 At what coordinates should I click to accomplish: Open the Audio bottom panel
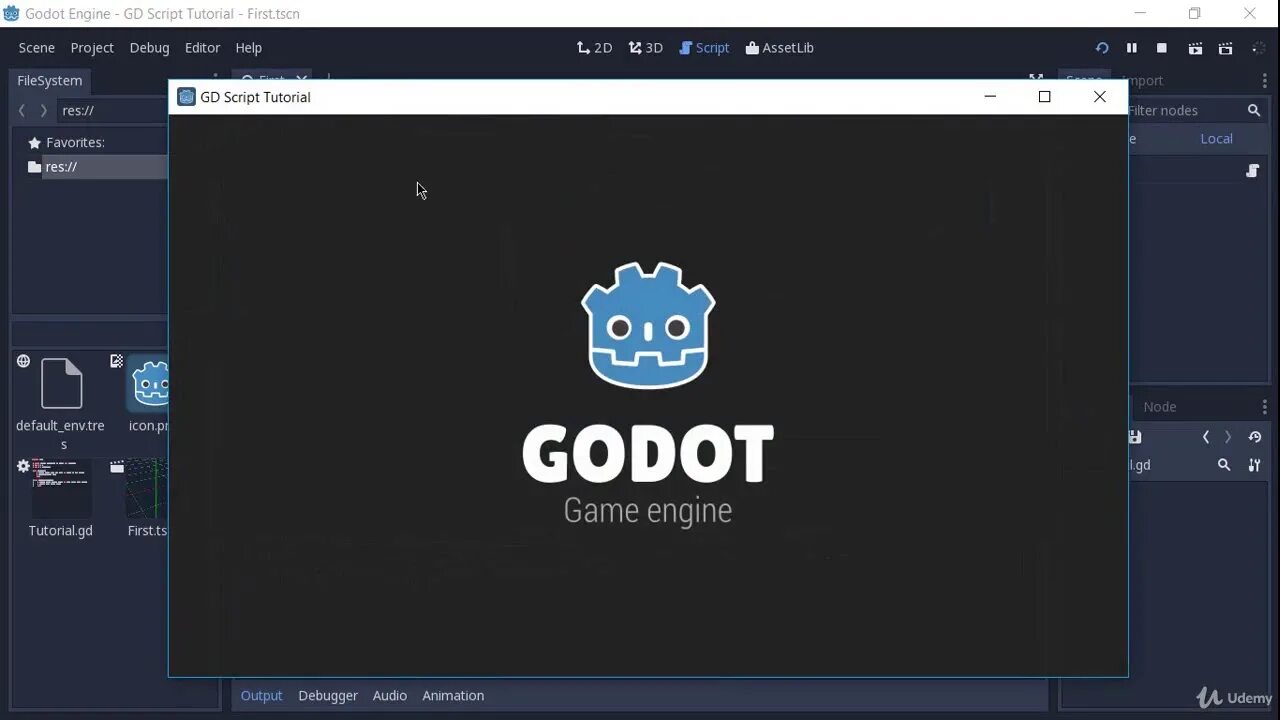pos(390,696)
